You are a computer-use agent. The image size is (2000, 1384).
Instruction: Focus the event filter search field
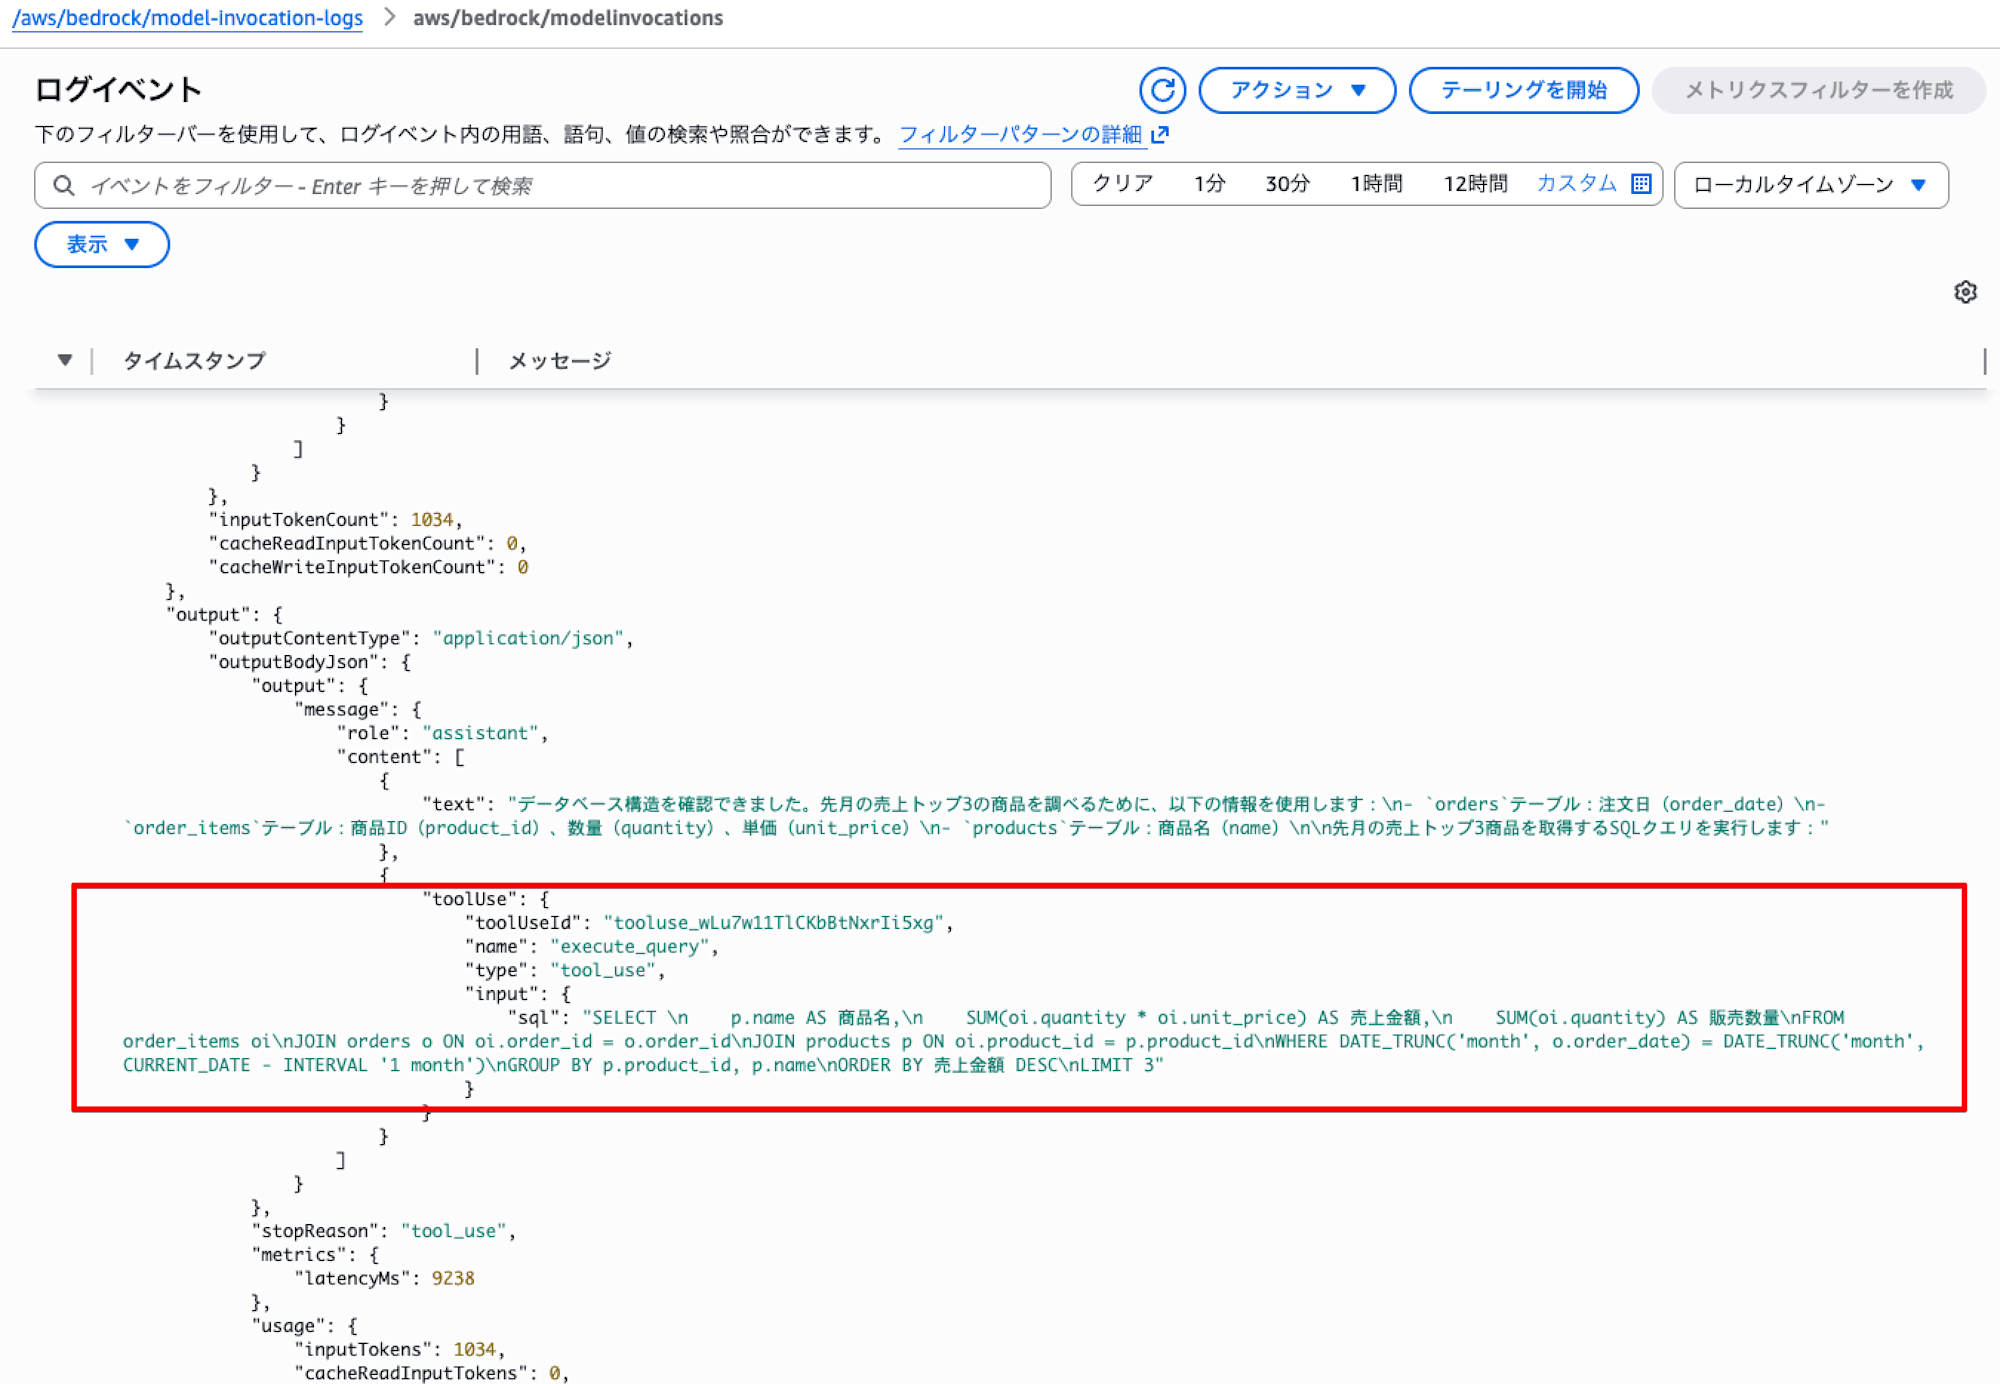coord(560,185)
